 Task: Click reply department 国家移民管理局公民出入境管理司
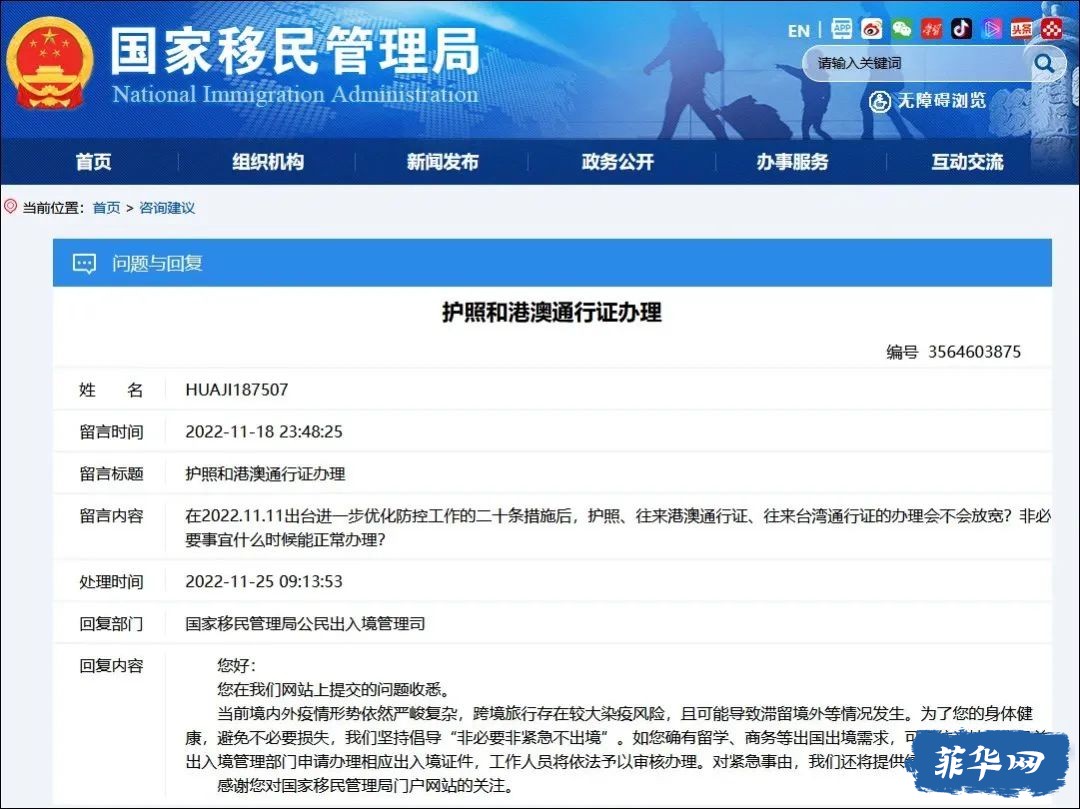(x=305, y=624)
